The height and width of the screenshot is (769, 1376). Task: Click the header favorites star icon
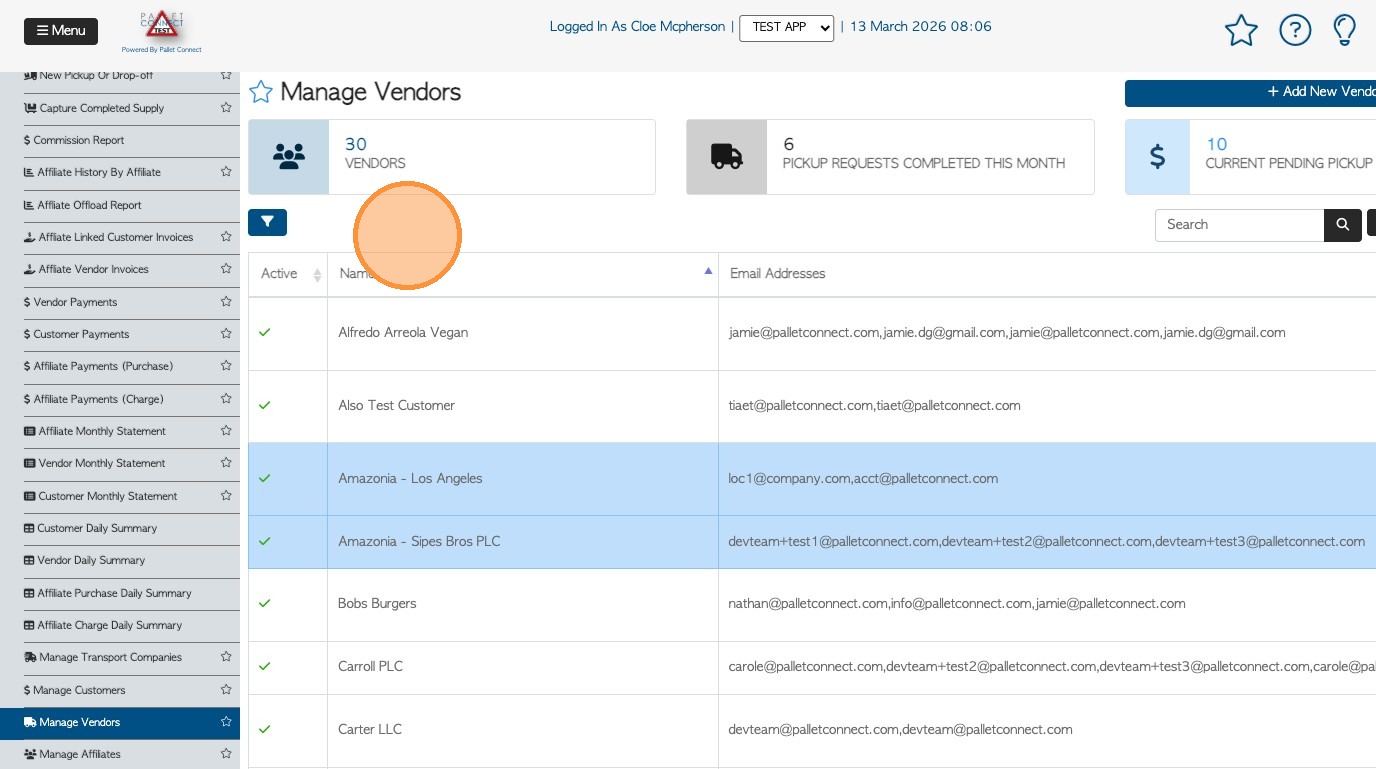point(1241,31)
